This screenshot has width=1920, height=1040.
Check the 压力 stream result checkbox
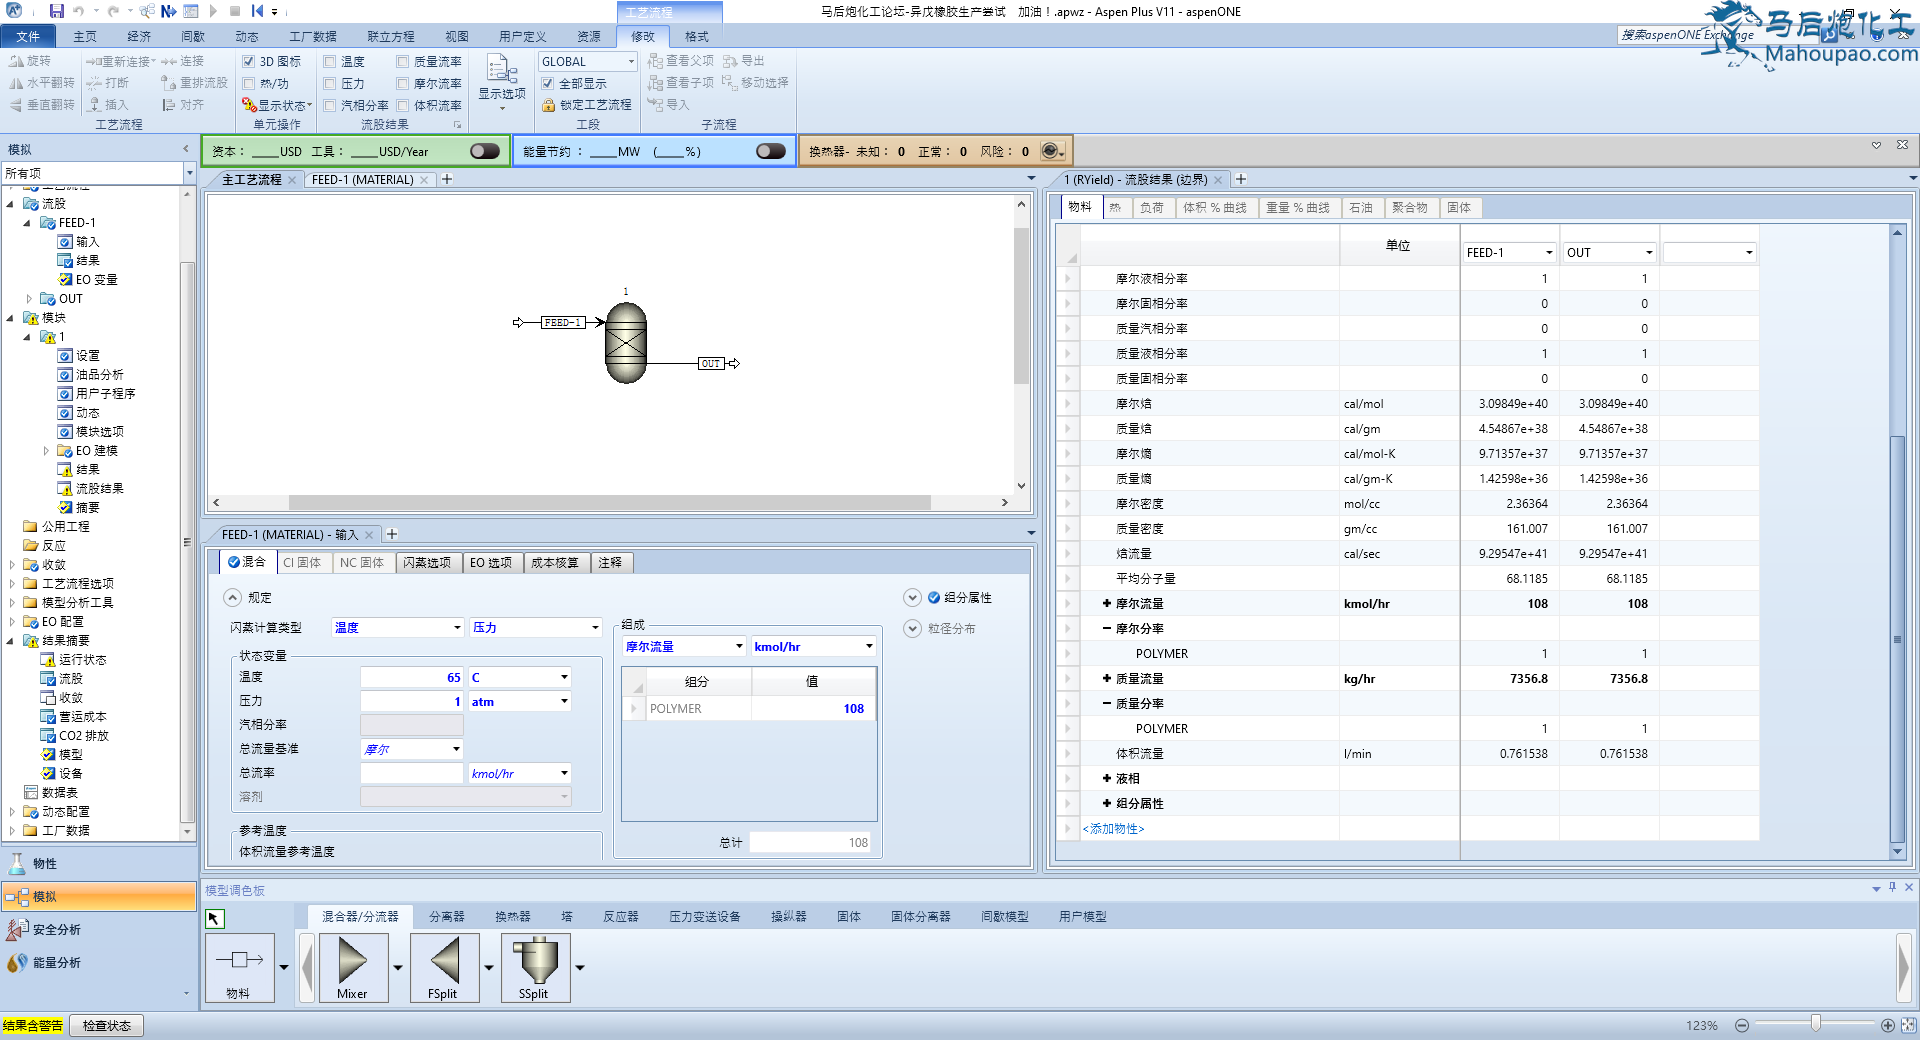(x=330, y=84)
